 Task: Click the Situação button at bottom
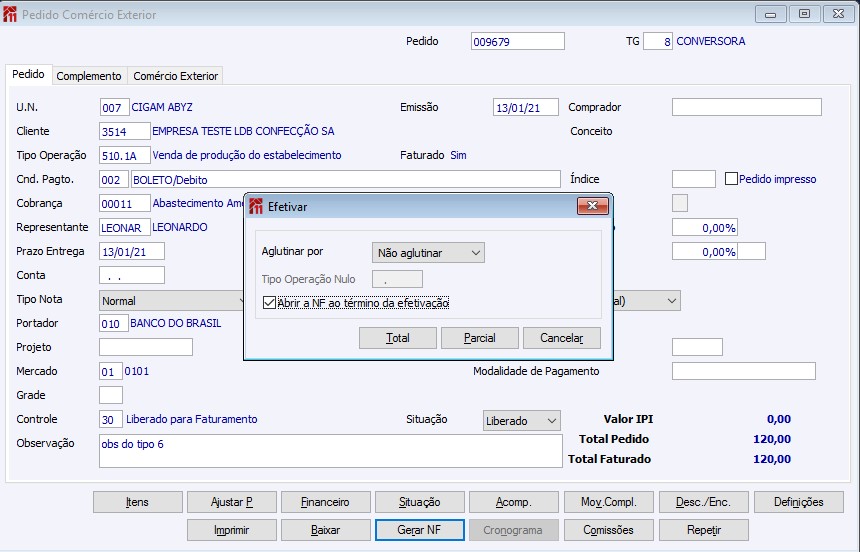420,502
